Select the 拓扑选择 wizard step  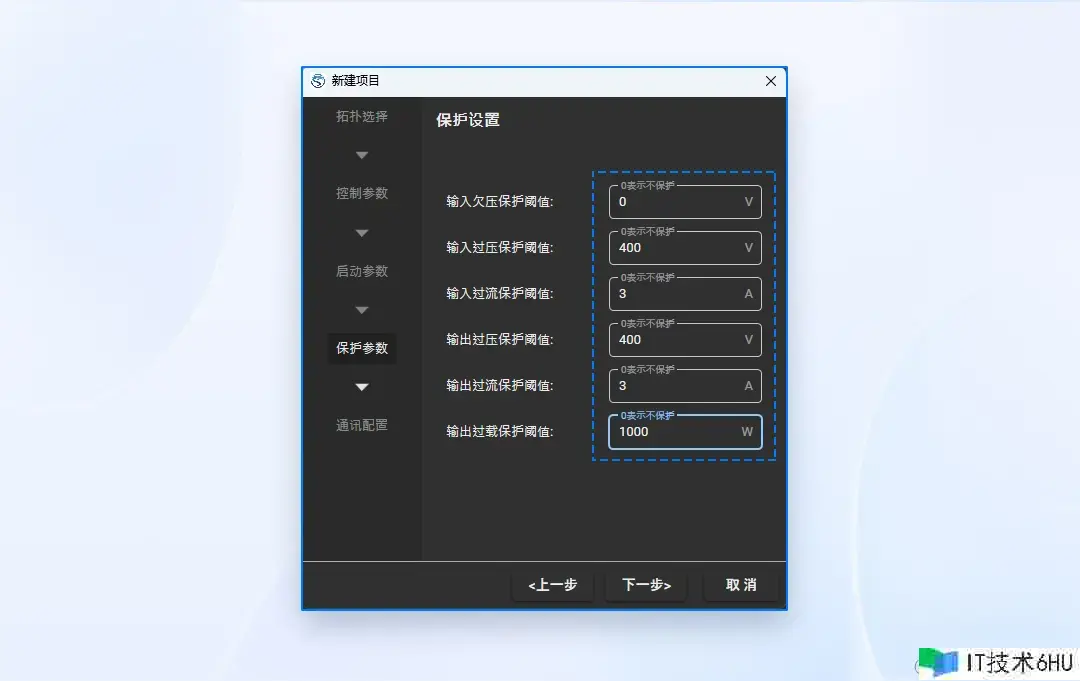click(x=361, y=117)
